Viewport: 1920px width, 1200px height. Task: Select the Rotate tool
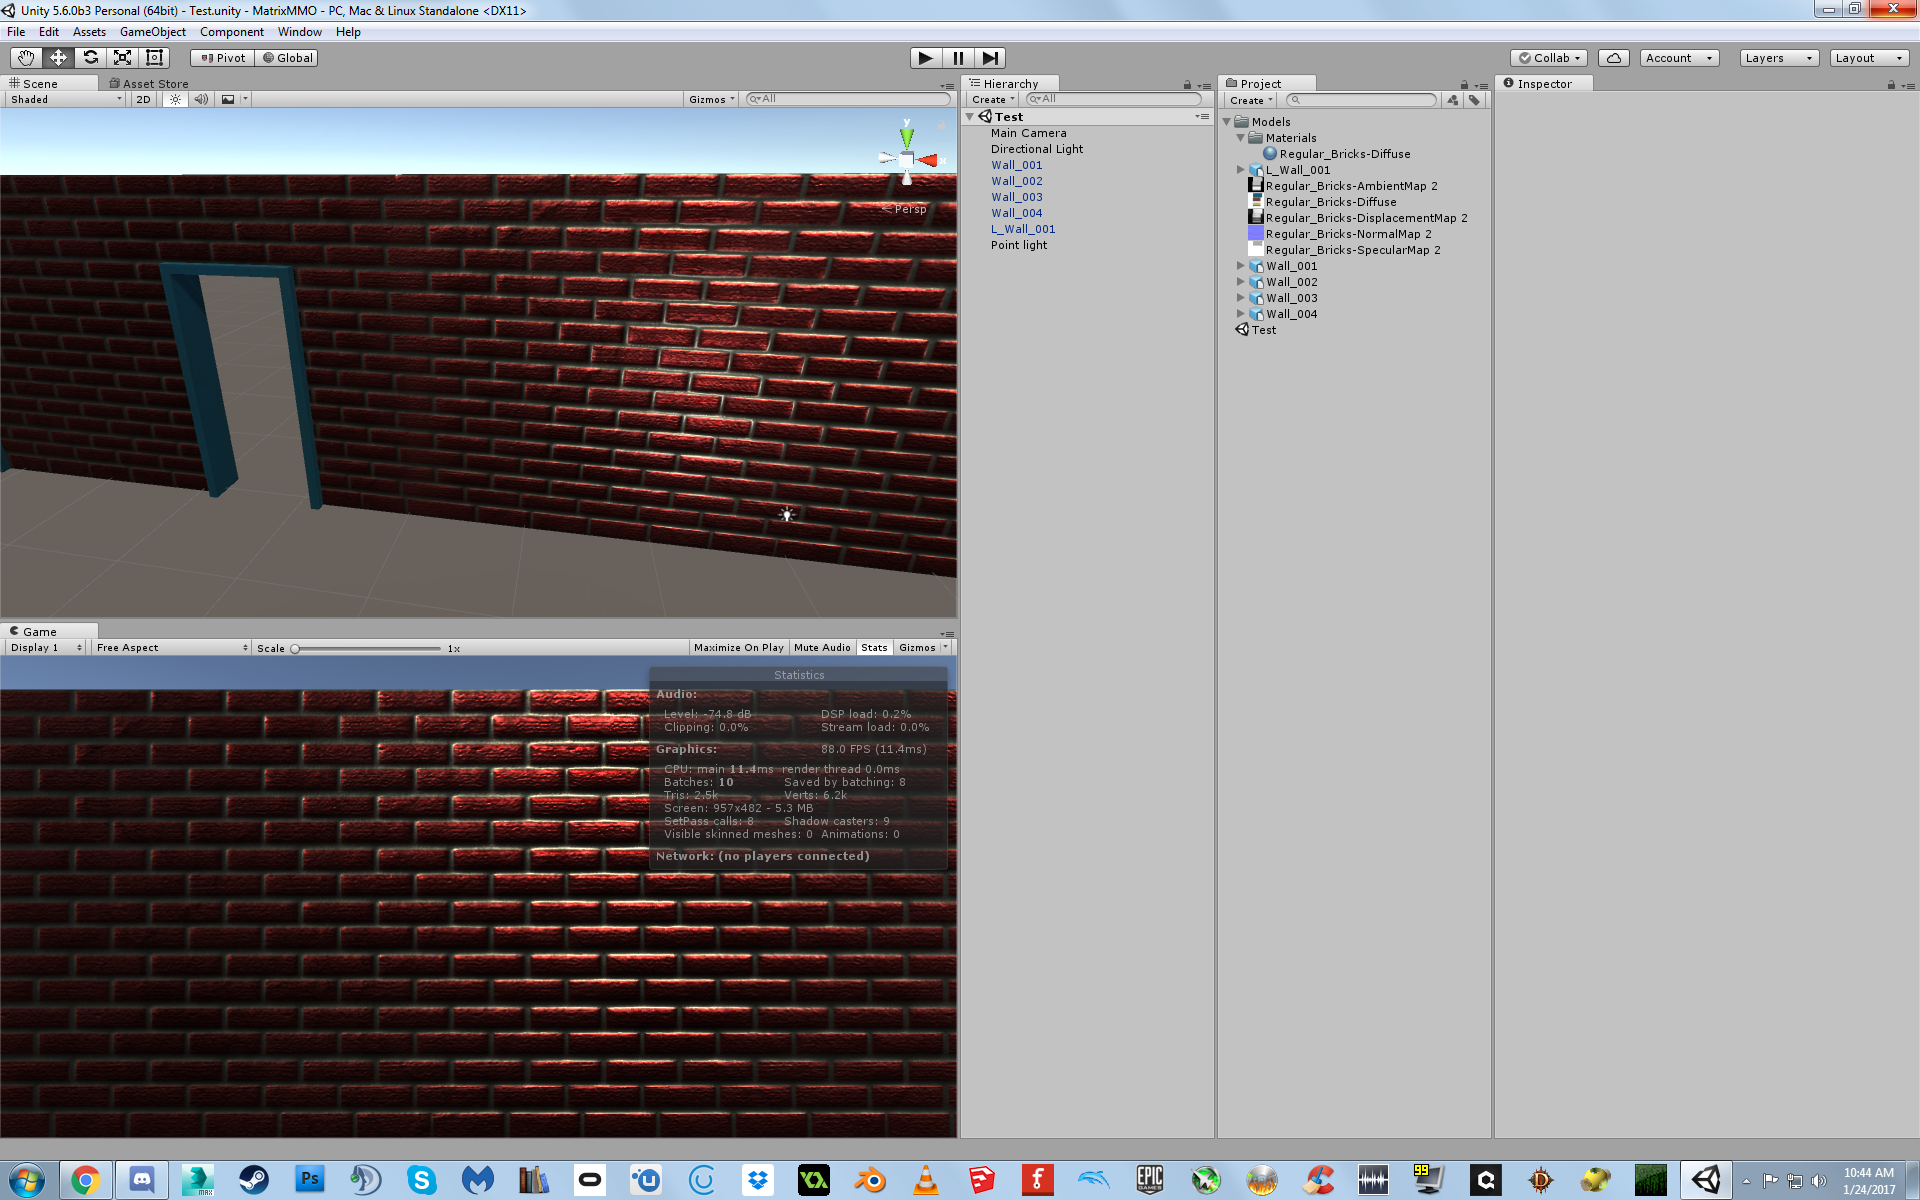(x=90, y=58)
